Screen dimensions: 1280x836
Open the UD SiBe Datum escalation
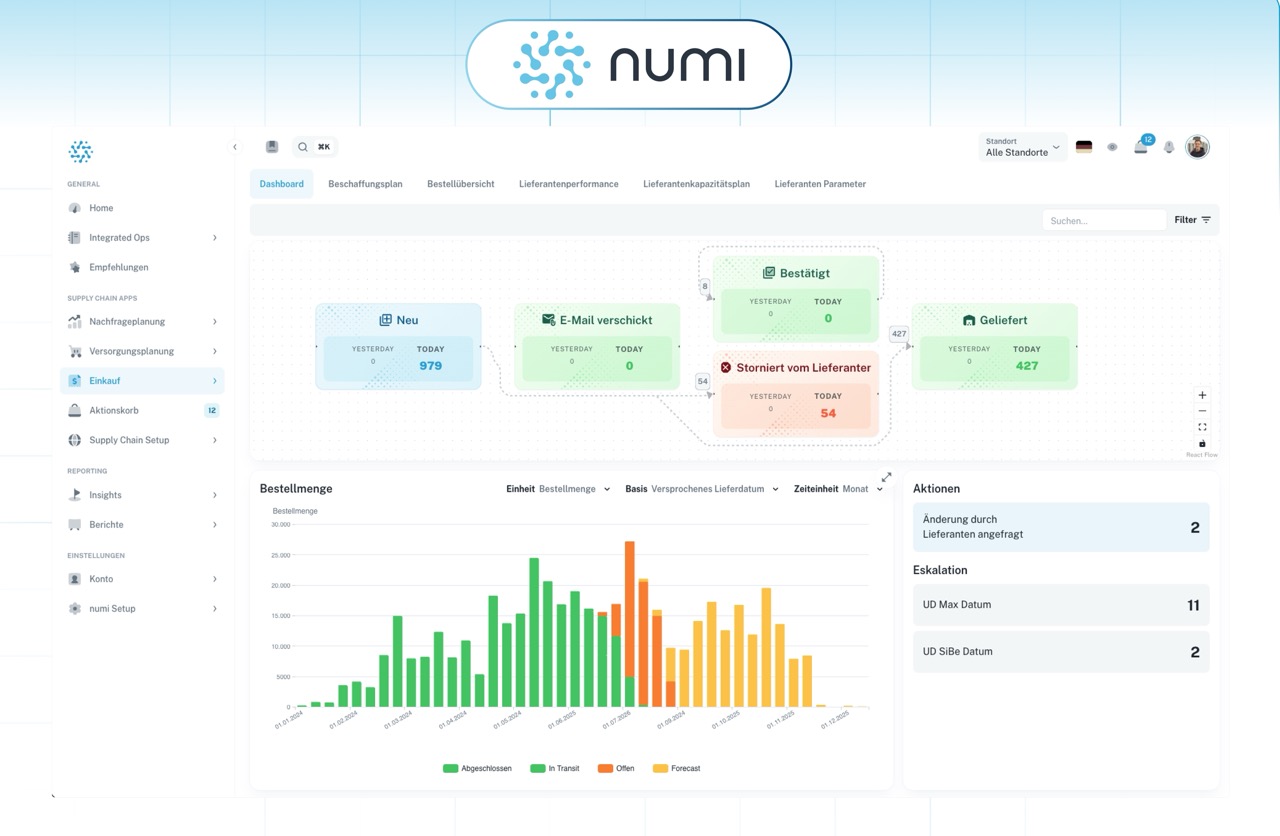[1061, 652]
